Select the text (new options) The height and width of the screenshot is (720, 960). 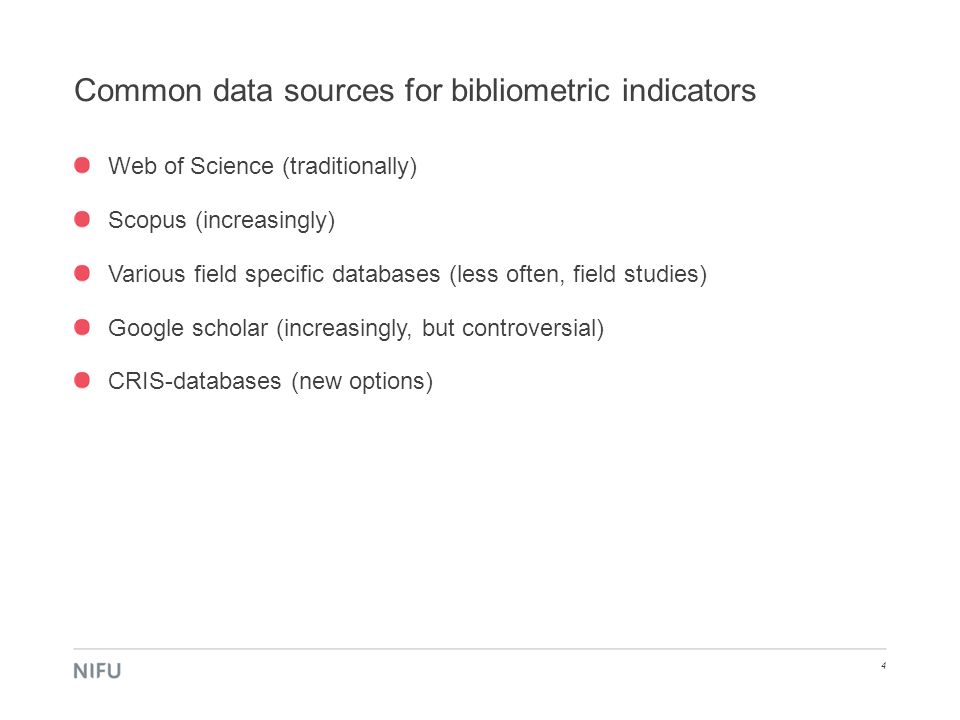(x=362, y=382)
